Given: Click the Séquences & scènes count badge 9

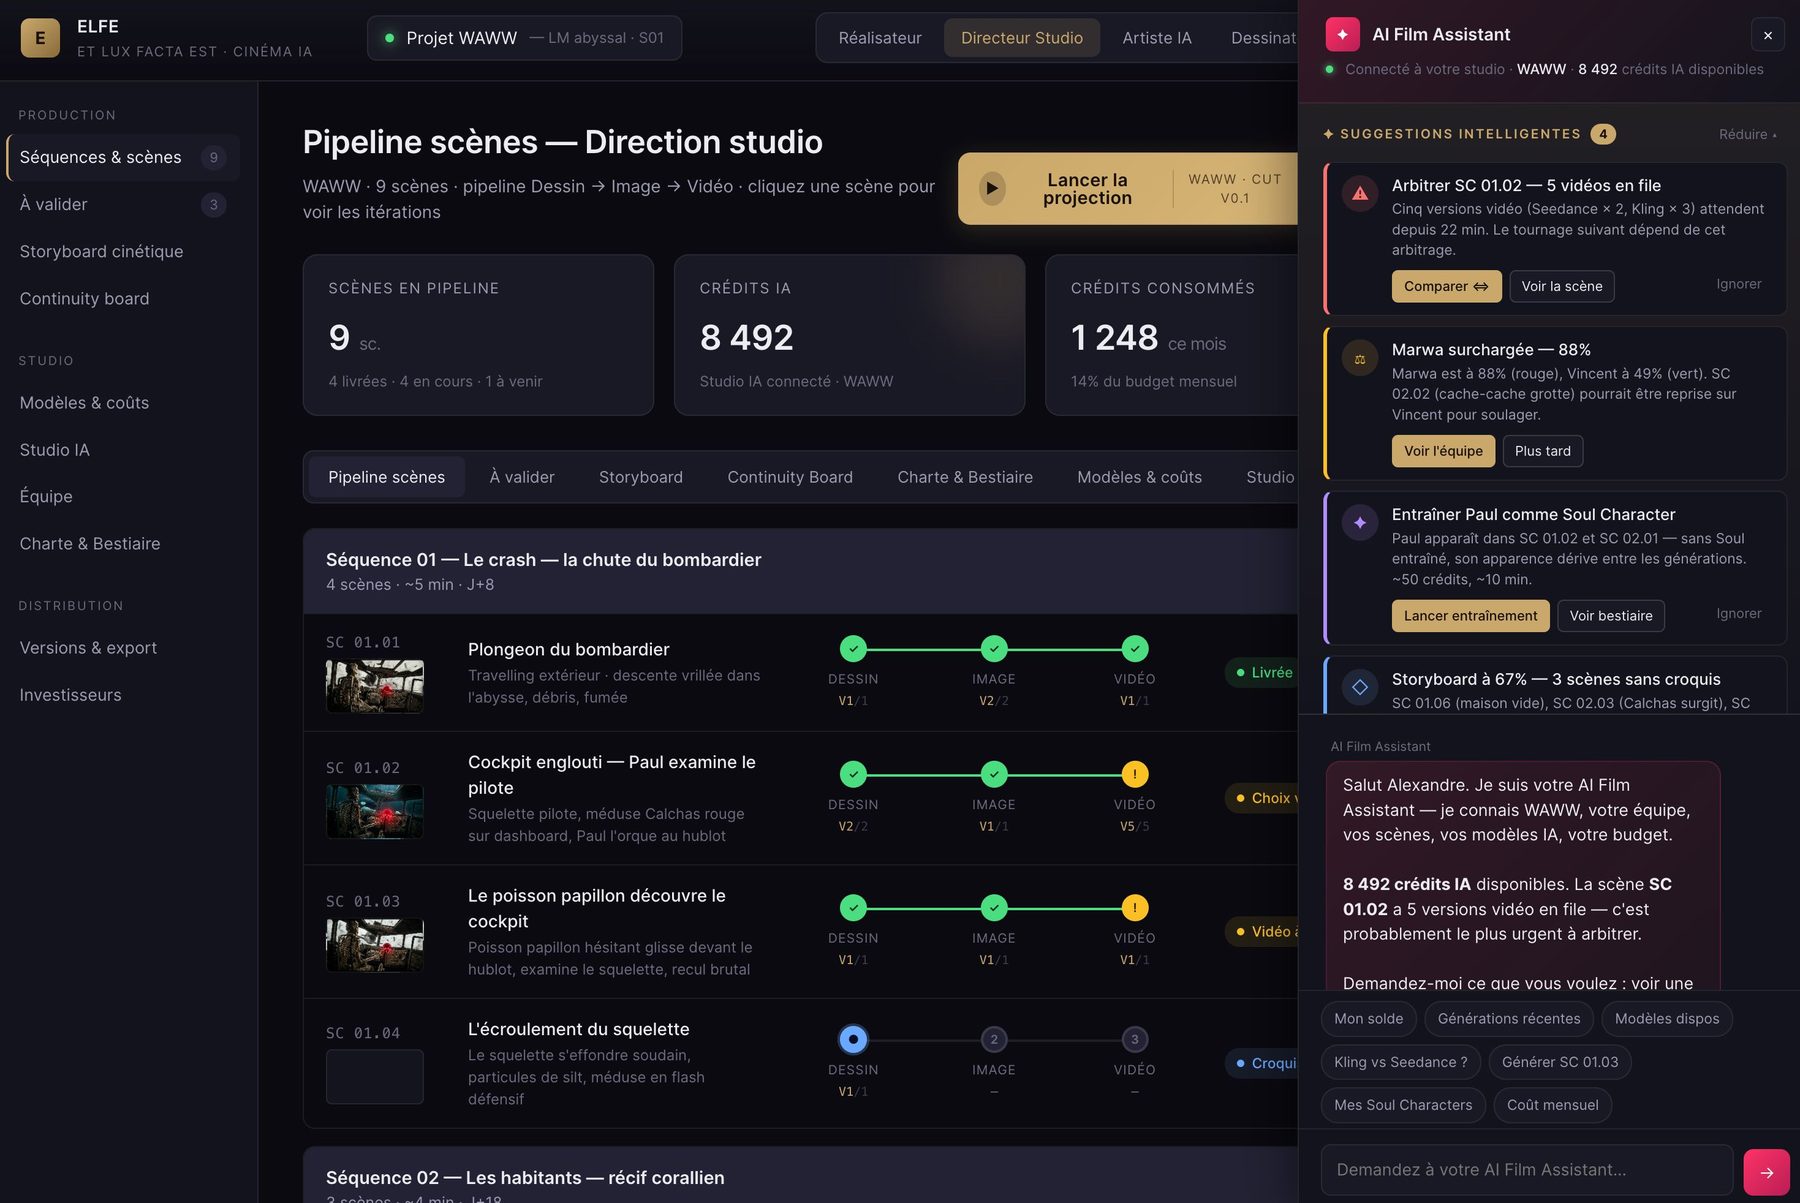Looking at the screenshot, I should tap(213, 157).
